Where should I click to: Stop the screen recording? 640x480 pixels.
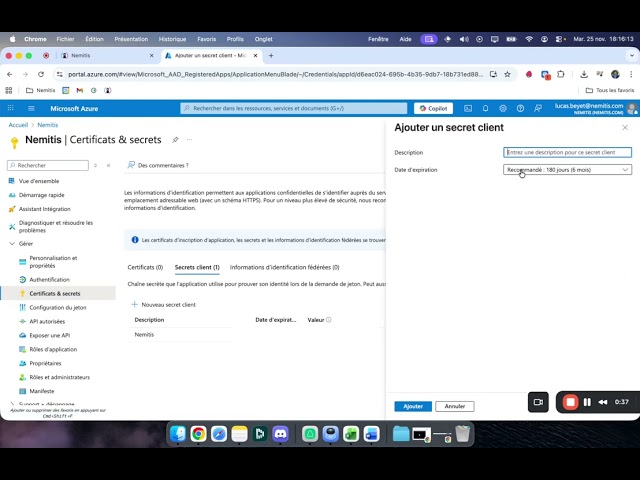[570, 402]
